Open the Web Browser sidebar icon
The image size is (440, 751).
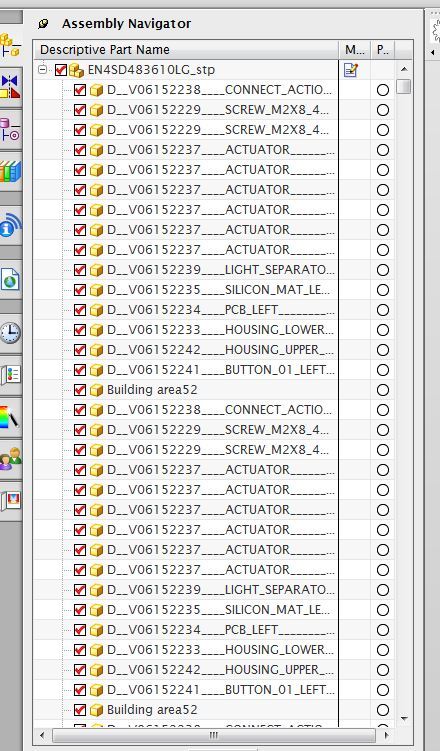(x=10, y=279)
